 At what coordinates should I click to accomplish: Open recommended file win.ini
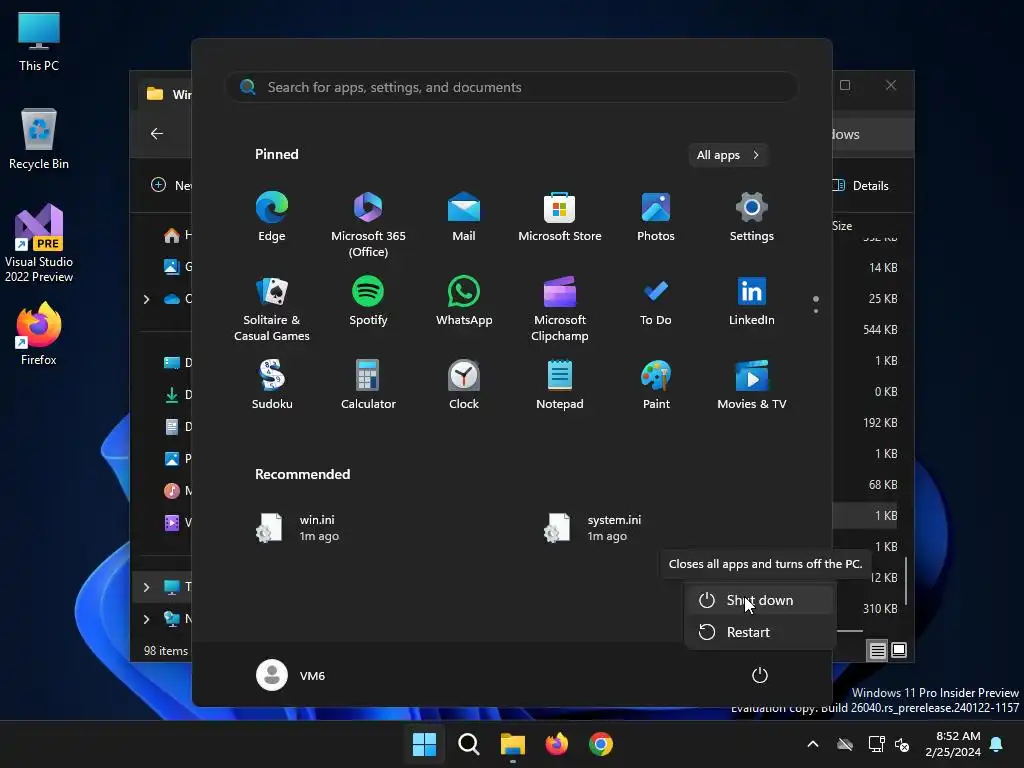[x=298, y=528]
